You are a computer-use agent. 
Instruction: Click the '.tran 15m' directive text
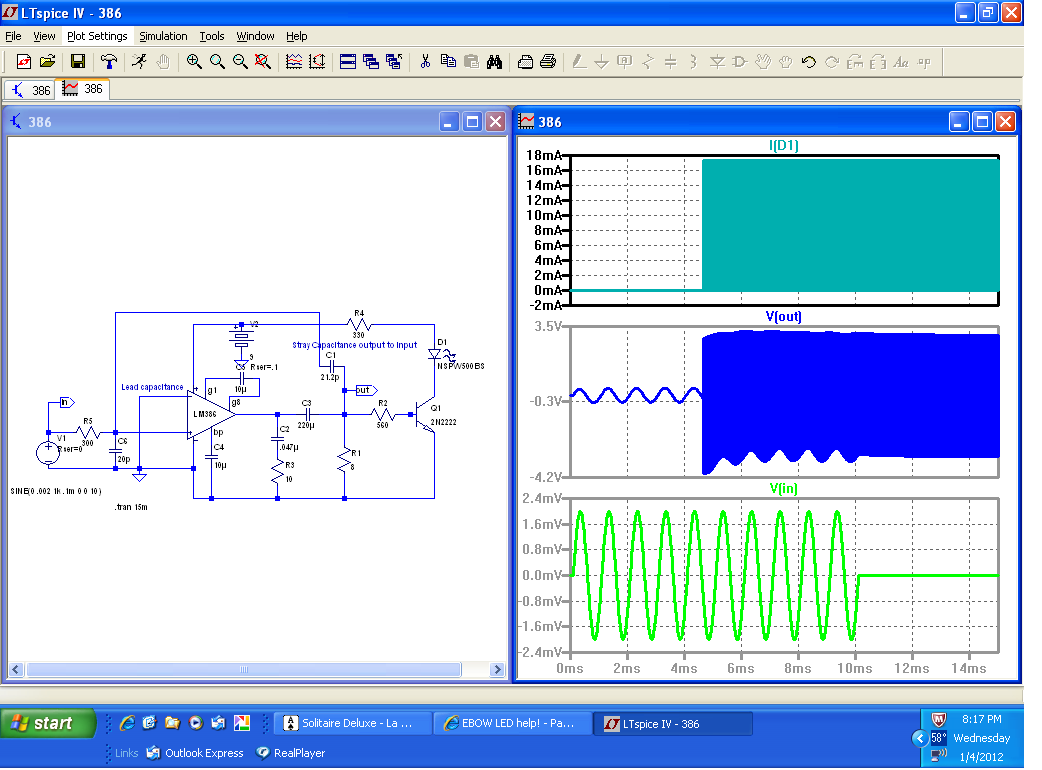coord(131,507)
